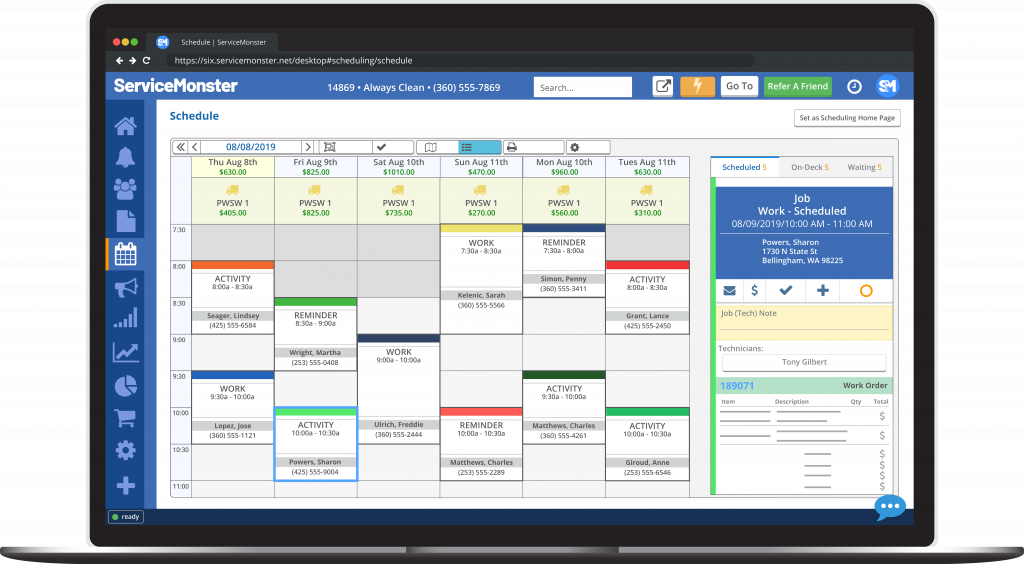Select the Thu Aug 8th column header

232,167
